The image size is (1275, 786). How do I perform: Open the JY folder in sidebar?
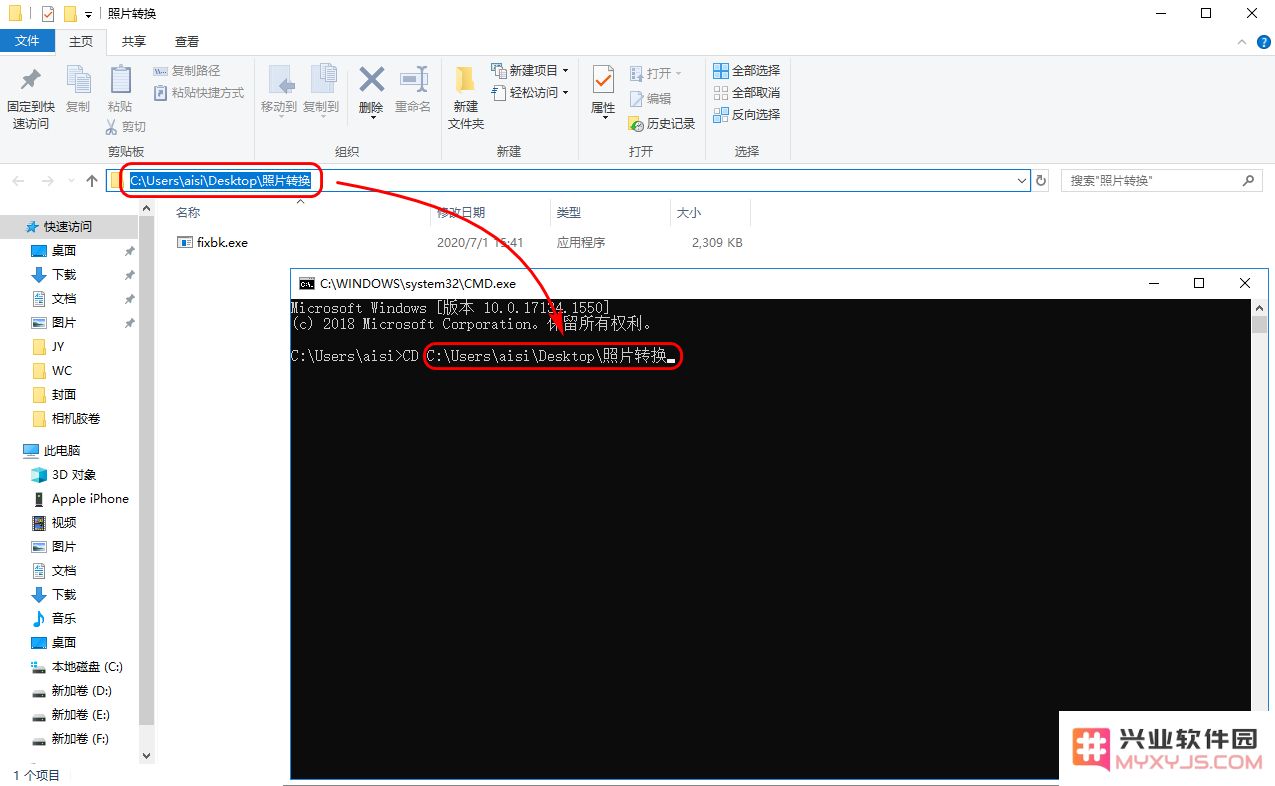58,346
